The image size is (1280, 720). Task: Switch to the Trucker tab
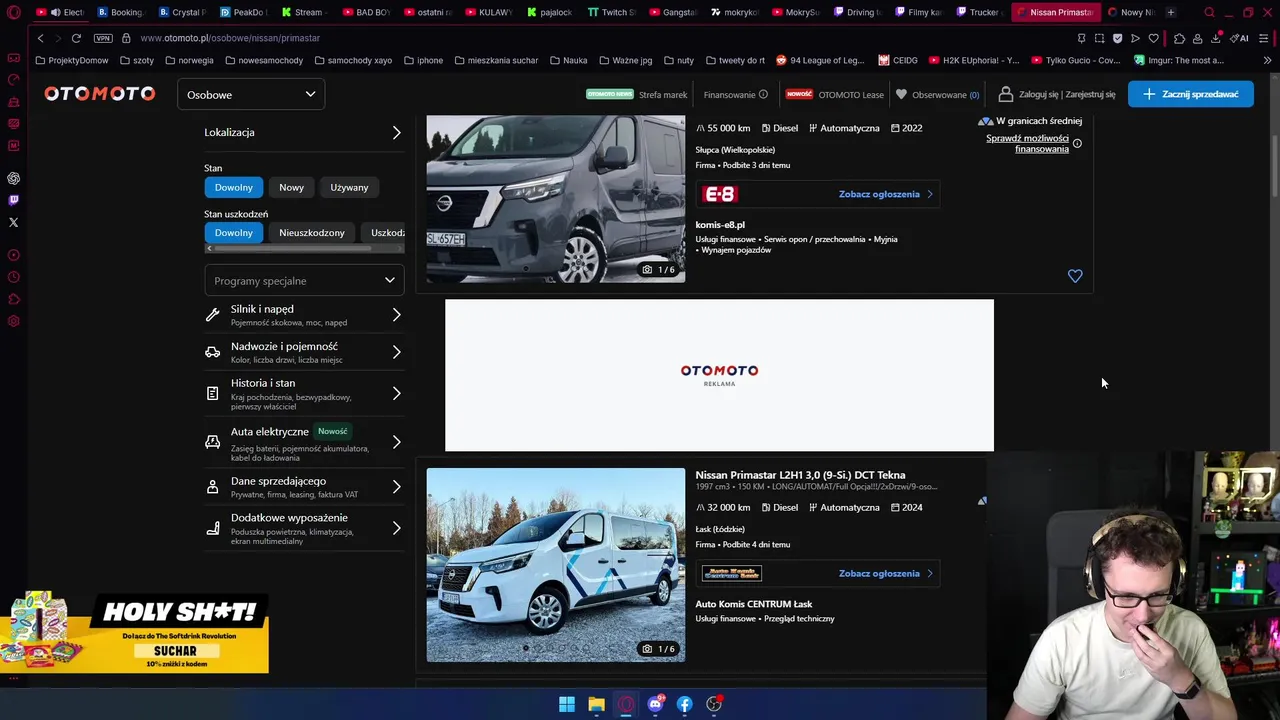tap(978, 12)
